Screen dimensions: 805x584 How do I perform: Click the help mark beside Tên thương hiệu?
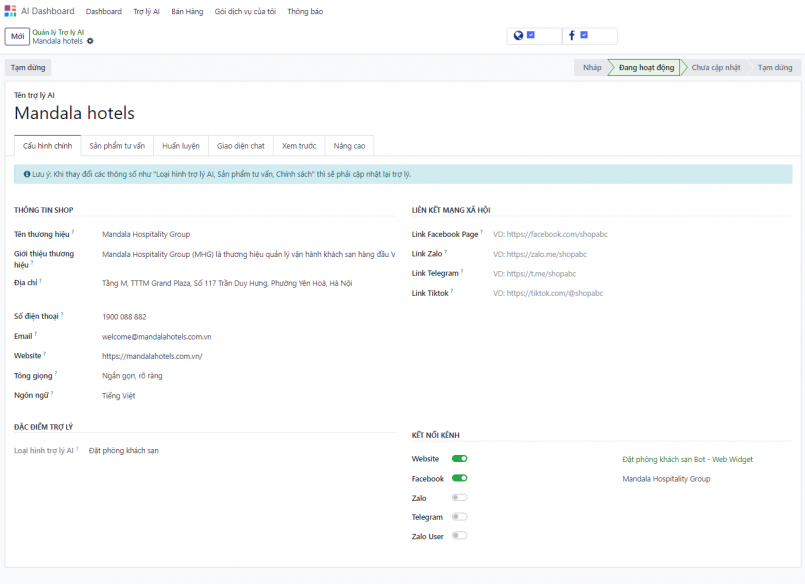pyautogui.click(x=73, y=232)
